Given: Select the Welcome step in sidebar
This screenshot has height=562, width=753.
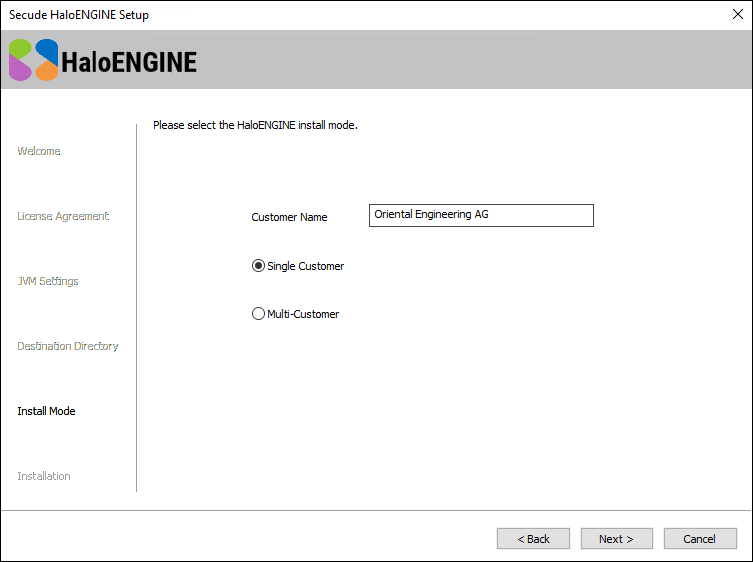Looking at the screenshot, I should [x=39, y=151].
